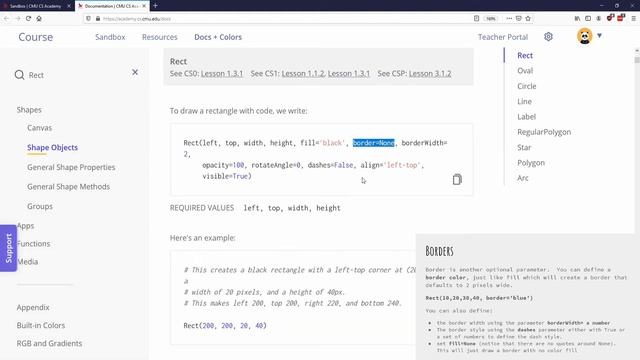Open the settings gear icon
This screenshot has width=640, height=360.
[x=548, y=37]
